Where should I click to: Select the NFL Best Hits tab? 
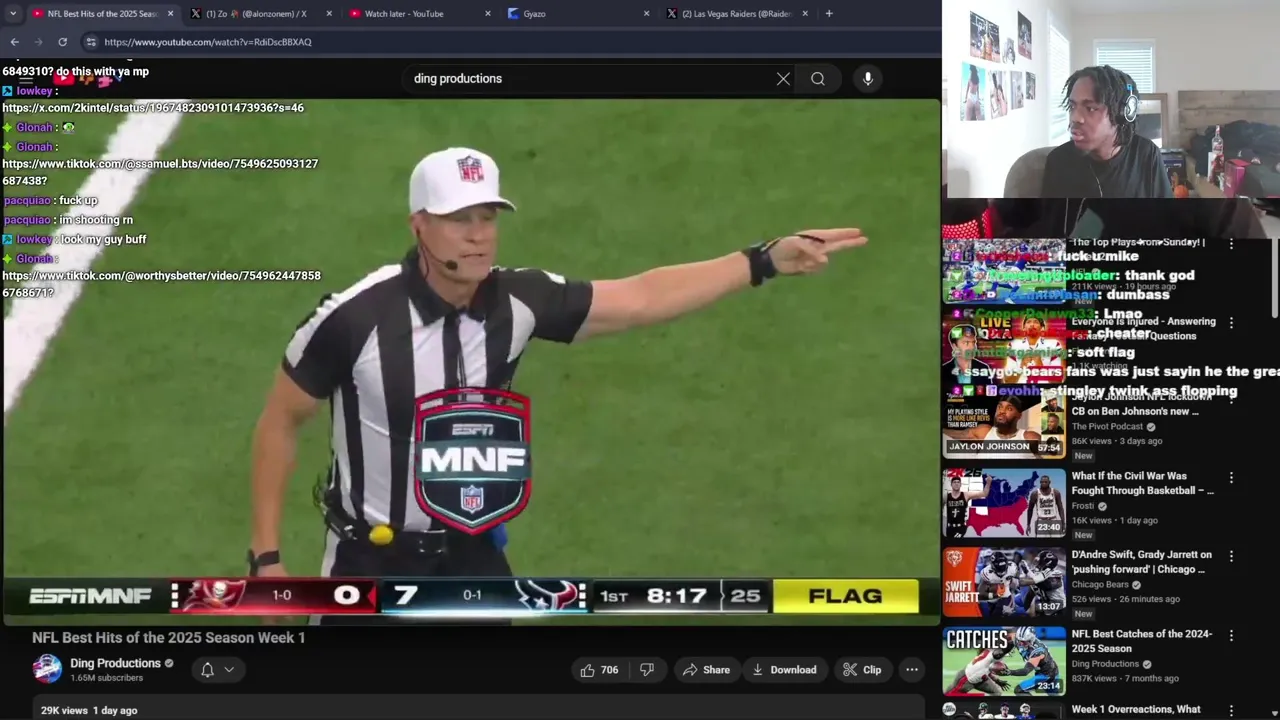click(x=102, y=13)
